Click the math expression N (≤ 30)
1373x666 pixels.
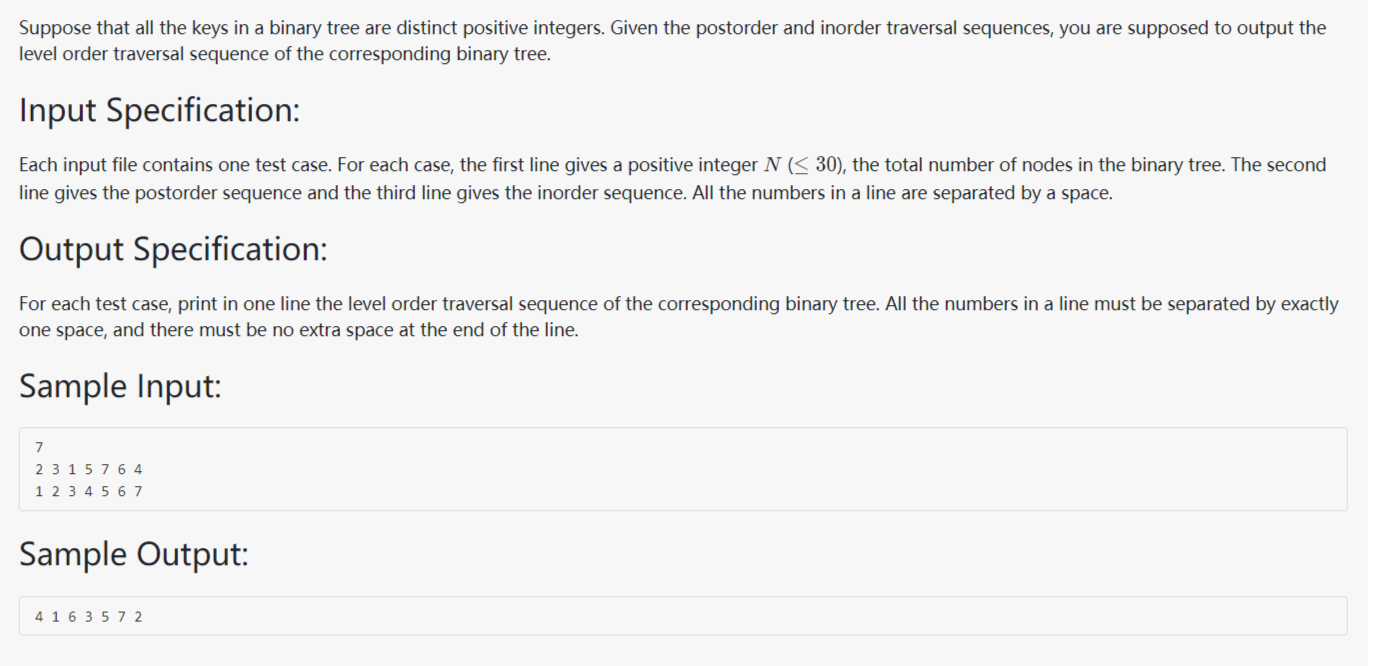pos(802,165)
